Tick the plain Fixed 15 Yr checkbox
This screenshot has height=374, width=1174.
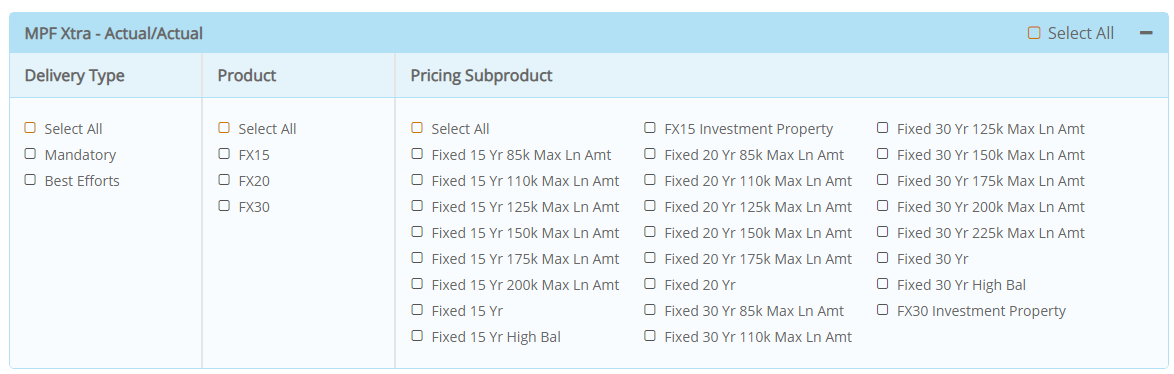pos(417,310)
